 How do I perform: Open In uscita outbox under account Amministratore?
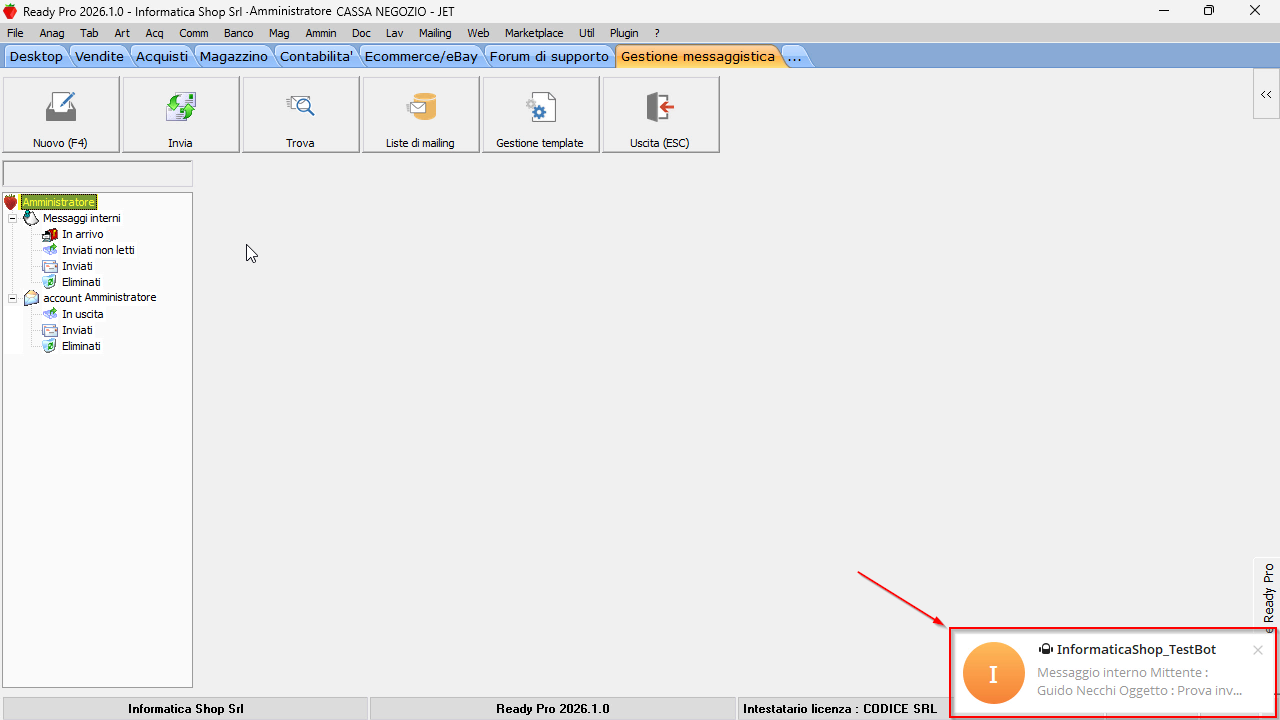pyautogui.click(x=82, y=314)
